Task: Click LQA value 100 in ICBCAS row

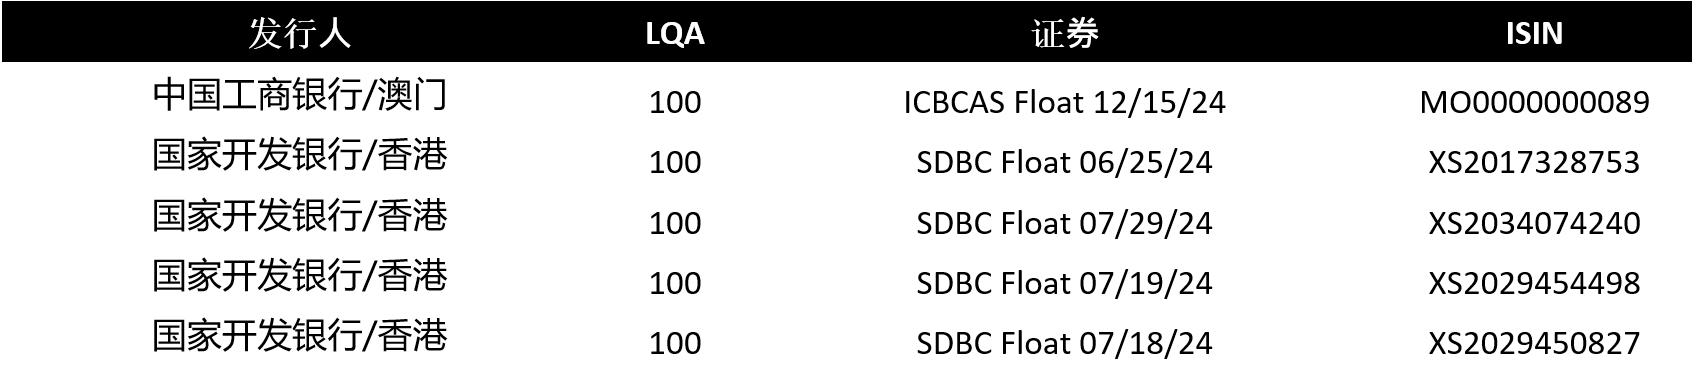Action: [675, 102]
